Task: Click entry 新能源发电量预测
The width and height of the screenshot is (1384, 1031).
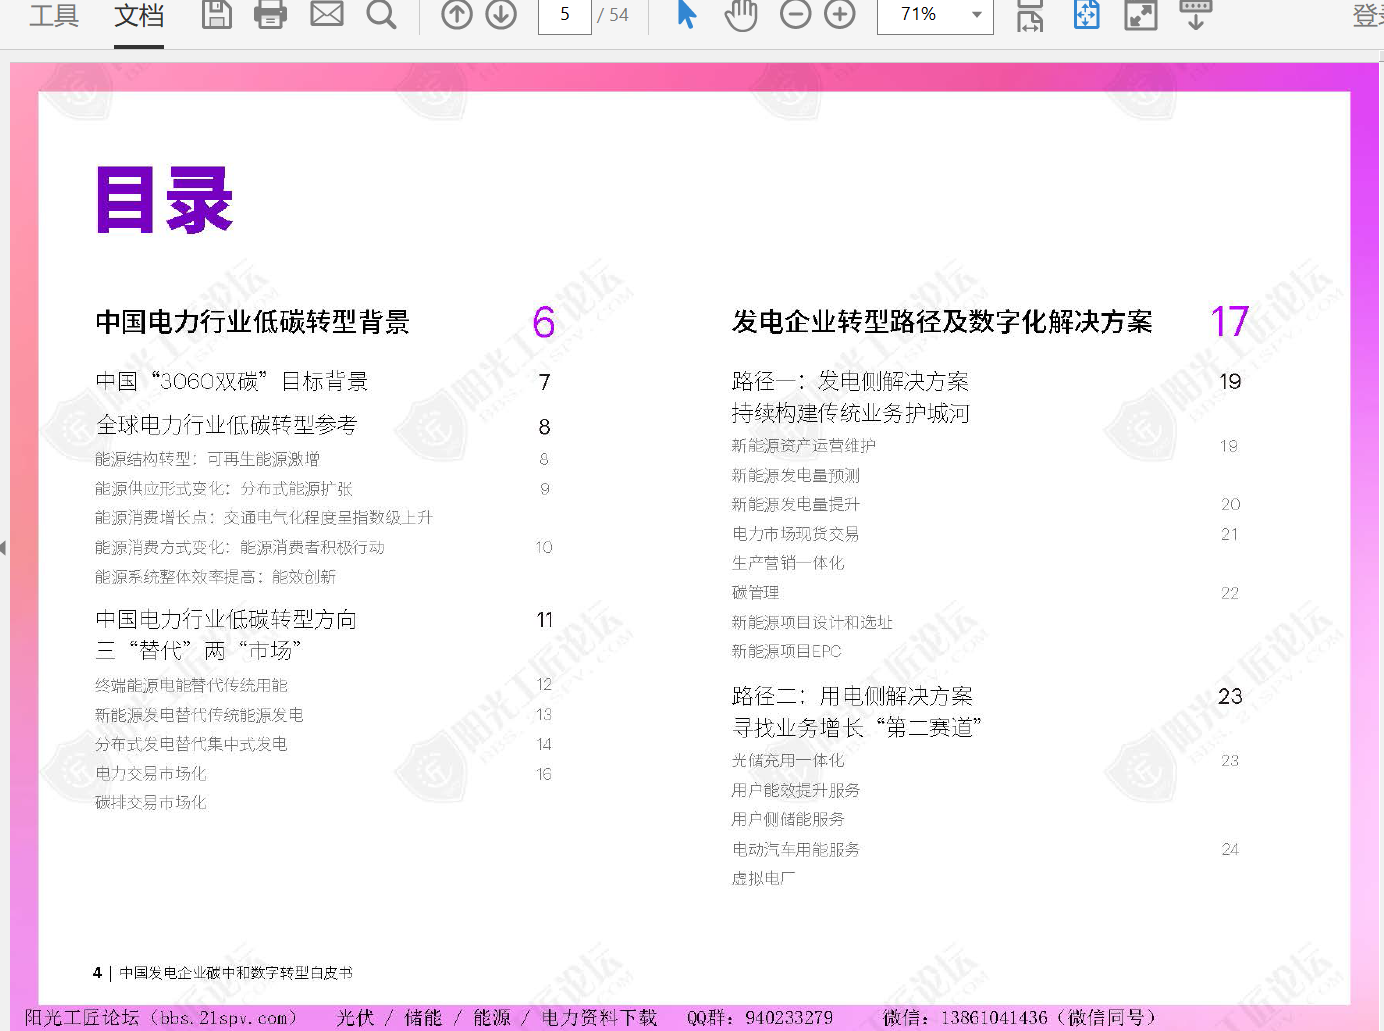Action: click(796, 476)
